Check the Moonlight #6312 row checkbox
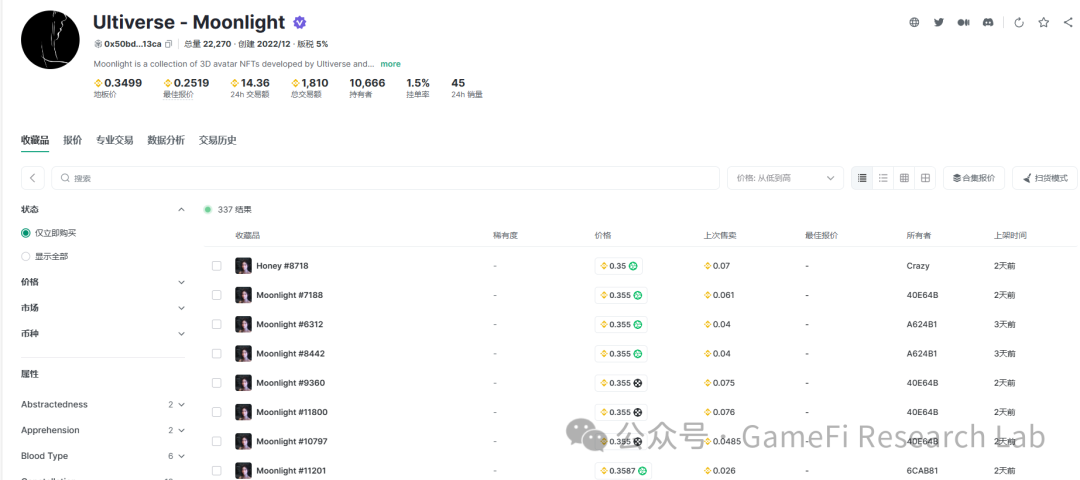The image size is (1080, 480). [217, 324]
